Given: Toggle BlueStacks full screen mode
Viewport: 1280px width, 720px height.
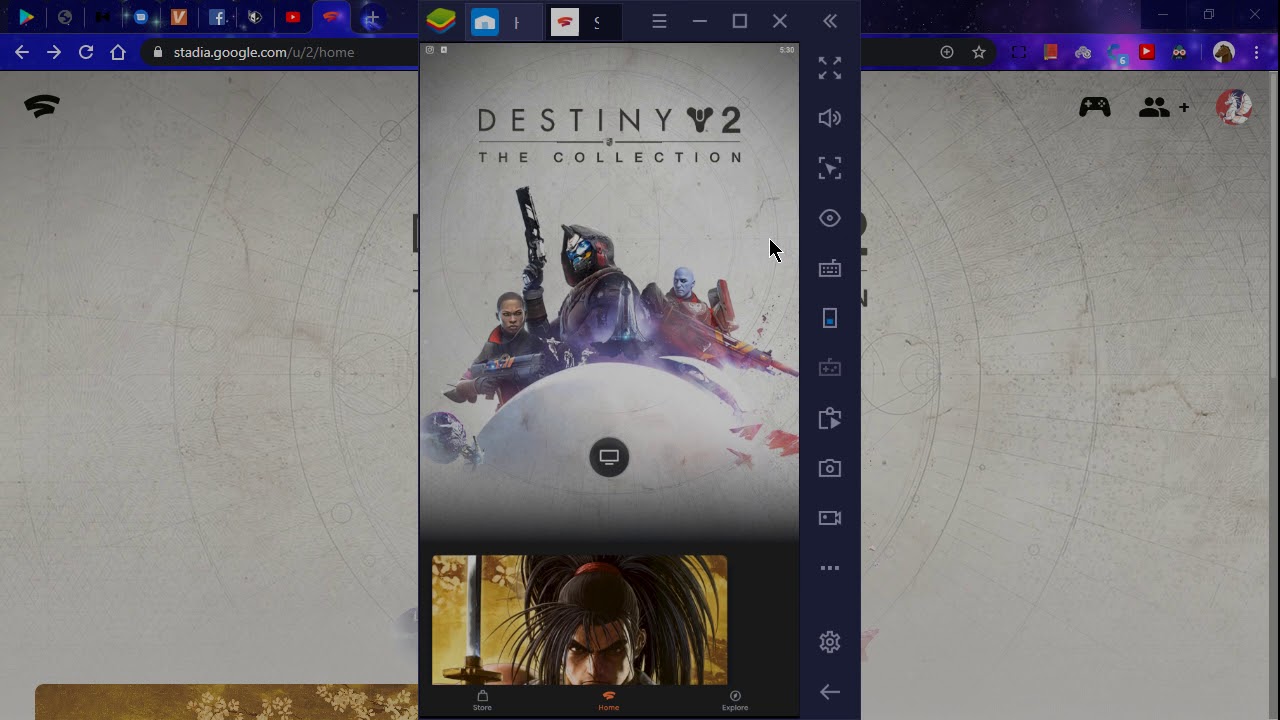Looking at the screenshot, I should pyautogui.click(x=830, y=68).
